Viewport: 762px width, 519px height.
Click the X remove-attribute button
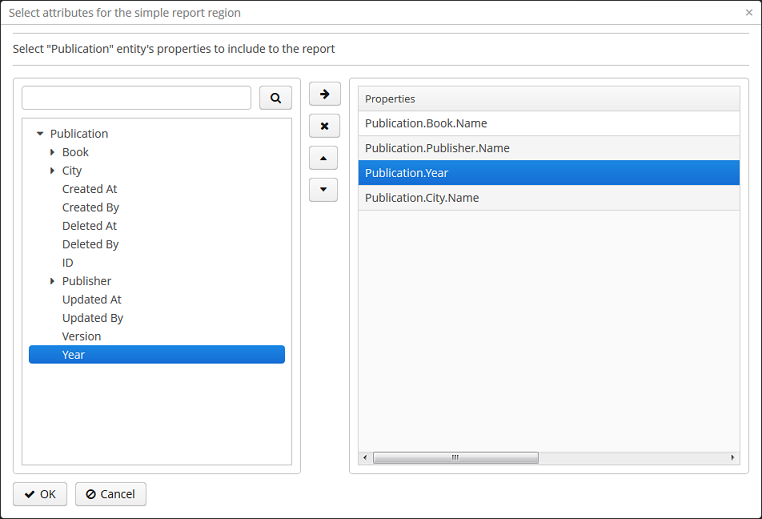click(x=324, y=126)
